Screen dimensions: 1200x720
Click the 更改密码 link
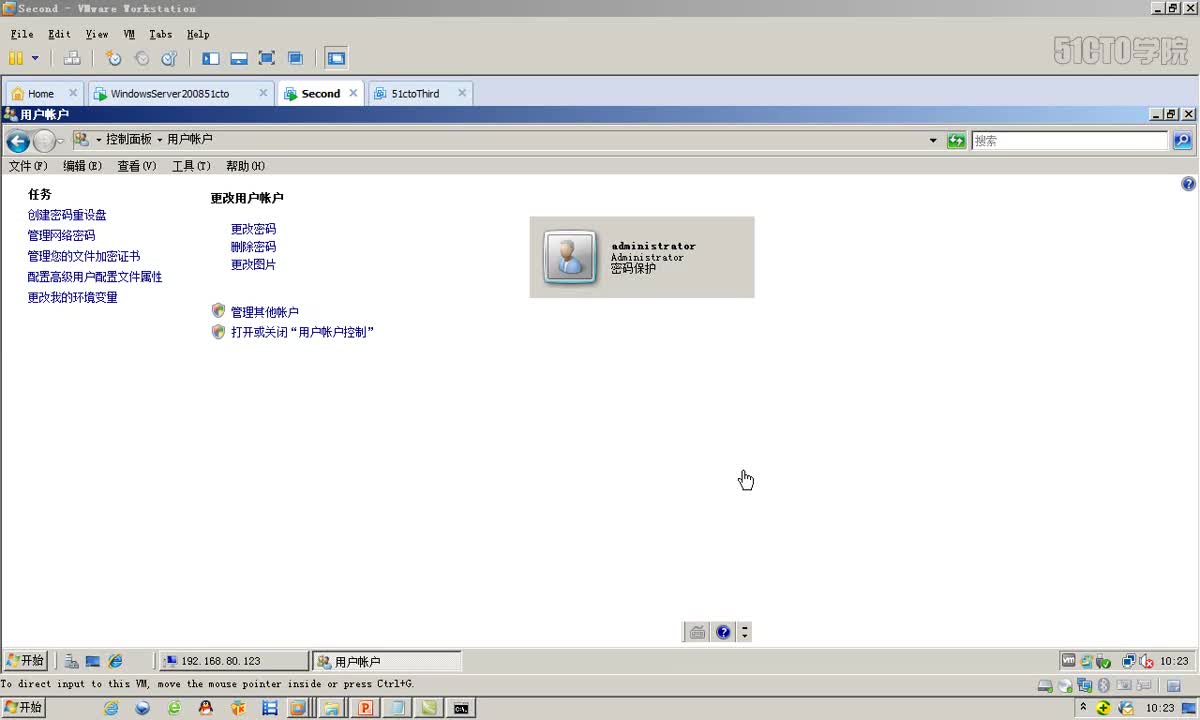click(253, 229)
